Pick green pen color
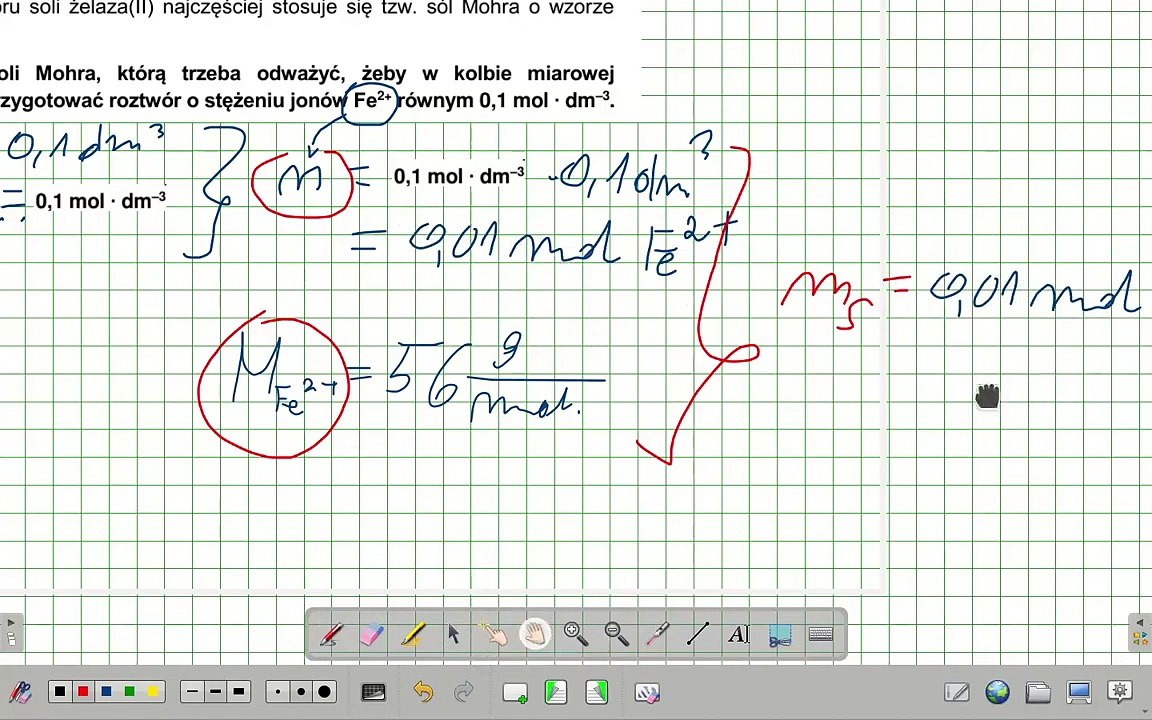Image resolution: width=1152 pixels, height=720 pixels. pos(129,691)
